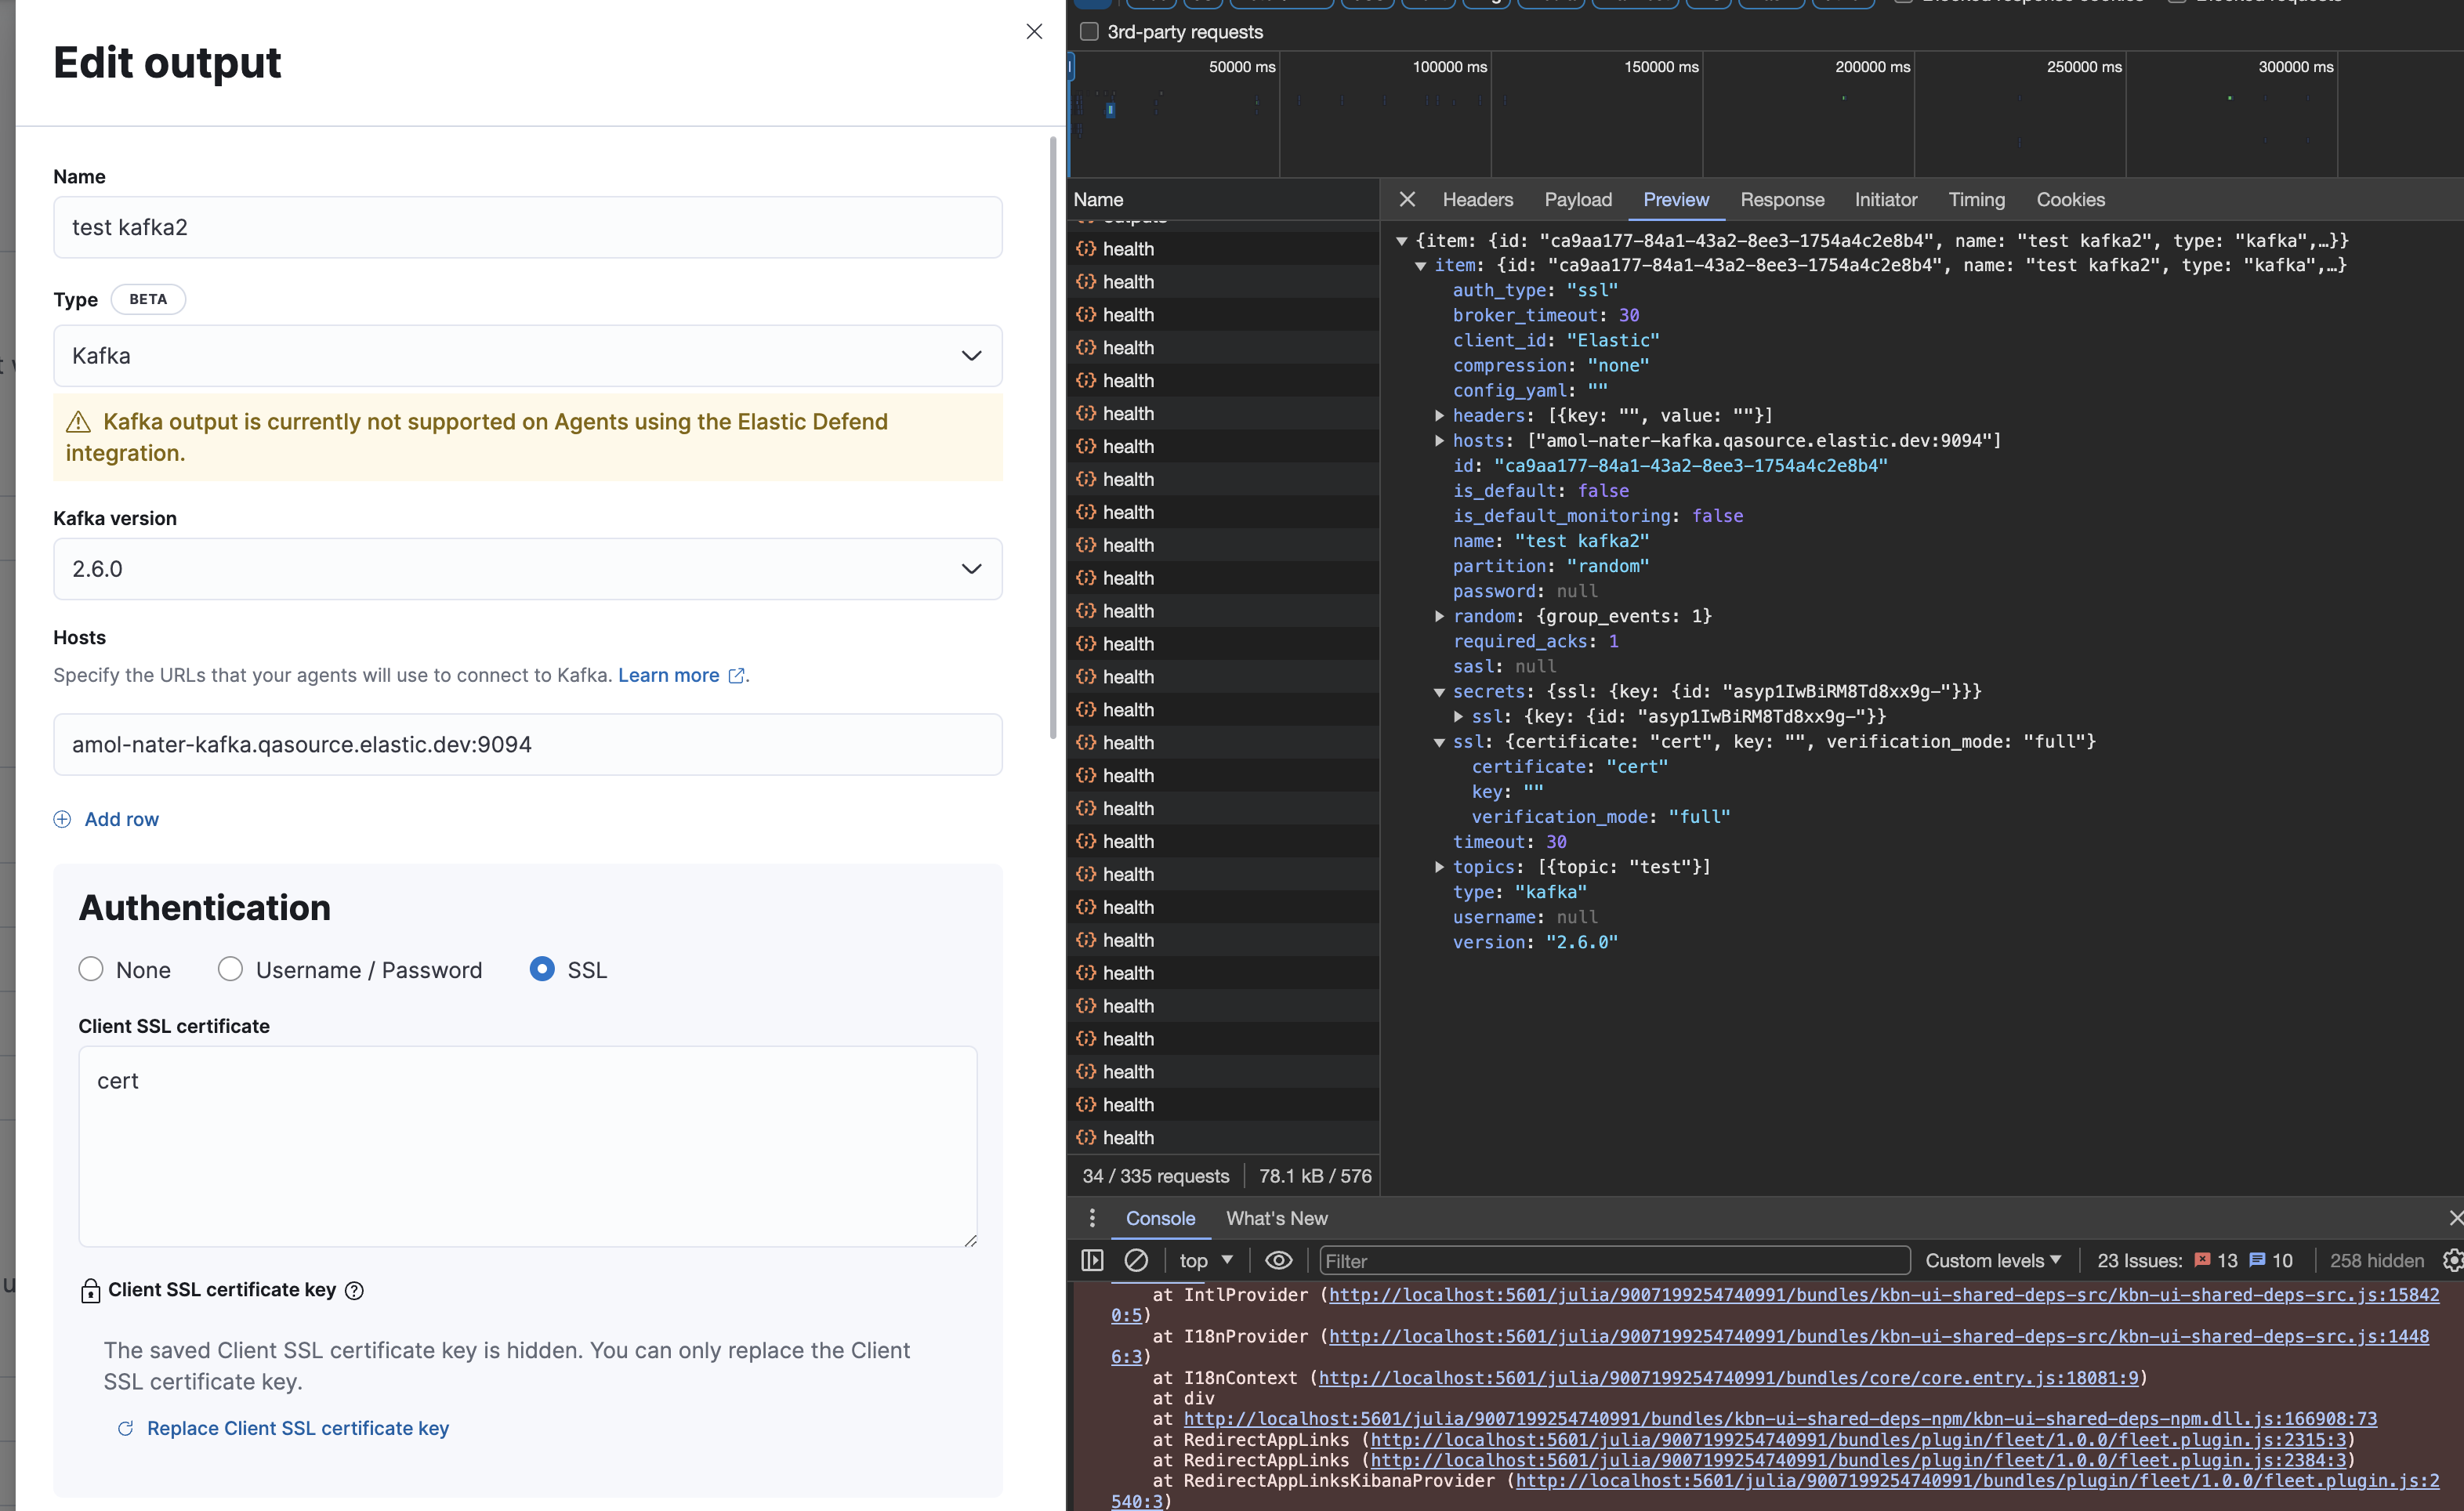2464x1511 pixels.
Task: Select the SSL authentication radio
Action: (542, 969)
